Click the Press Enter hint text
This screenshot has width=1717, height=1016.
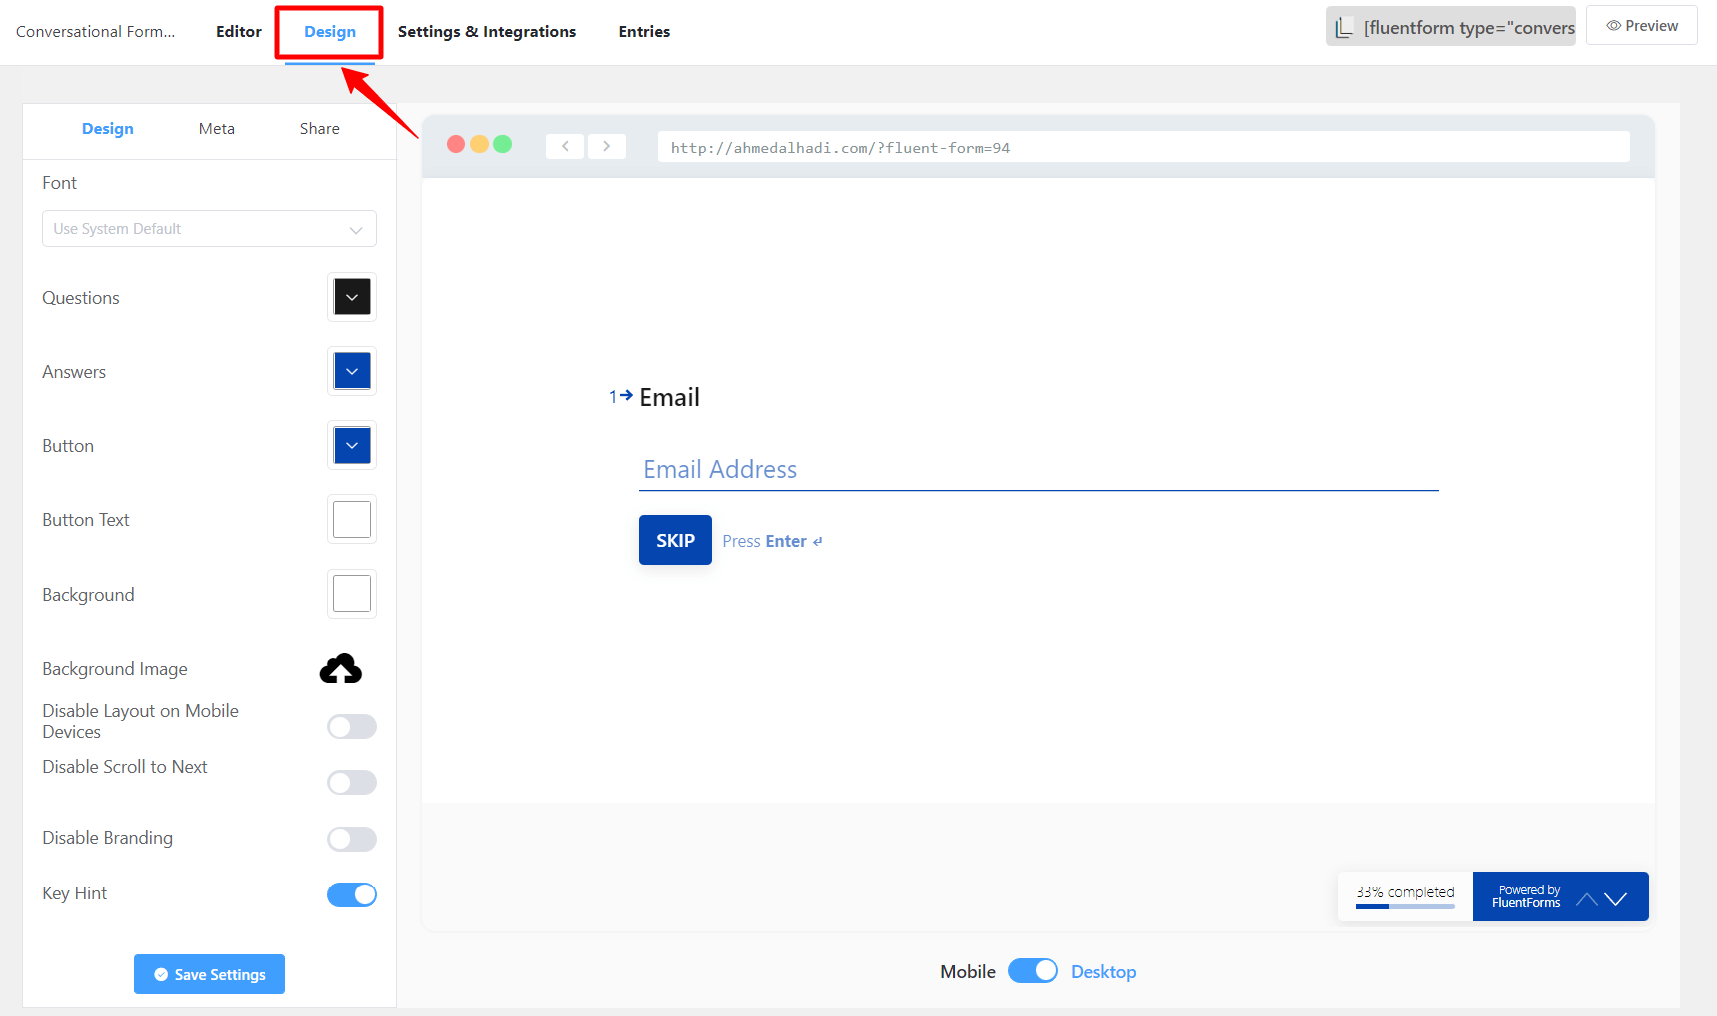pos(772,541)
